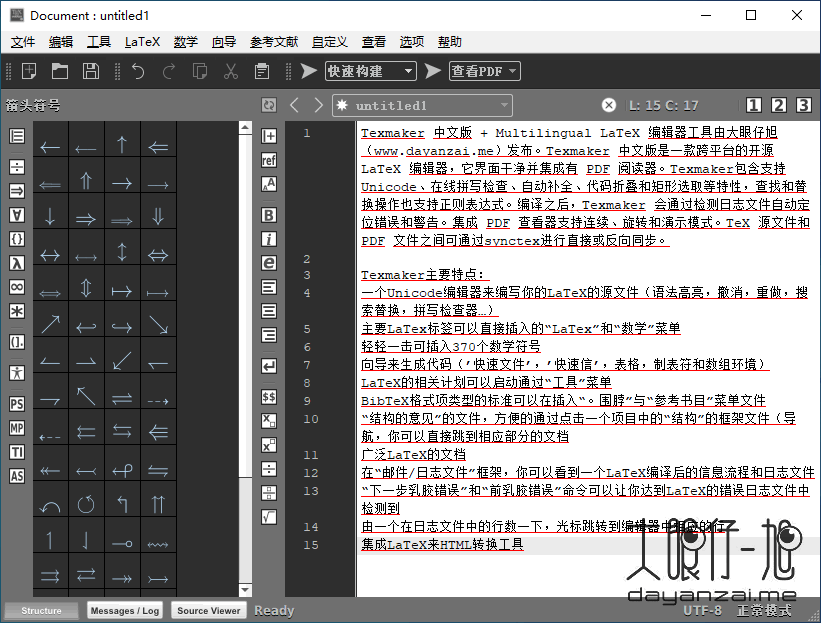821x623 pixels.
Task: Jump to bookmark 3
Action: 804,105
